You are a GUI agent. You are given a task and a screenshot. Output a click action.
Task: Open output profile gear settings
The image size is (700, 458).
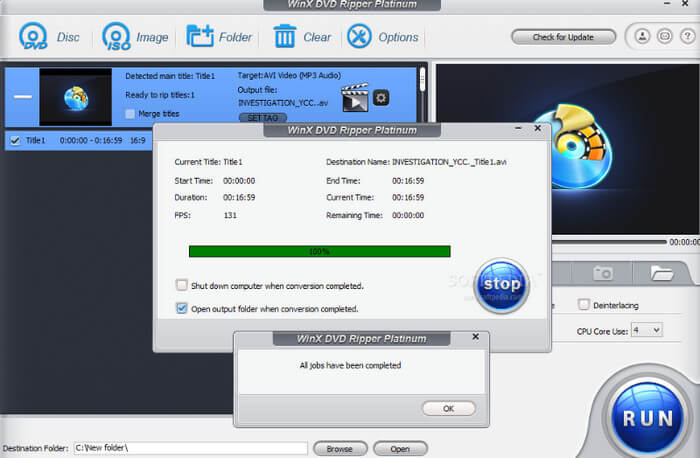[381, 97]
